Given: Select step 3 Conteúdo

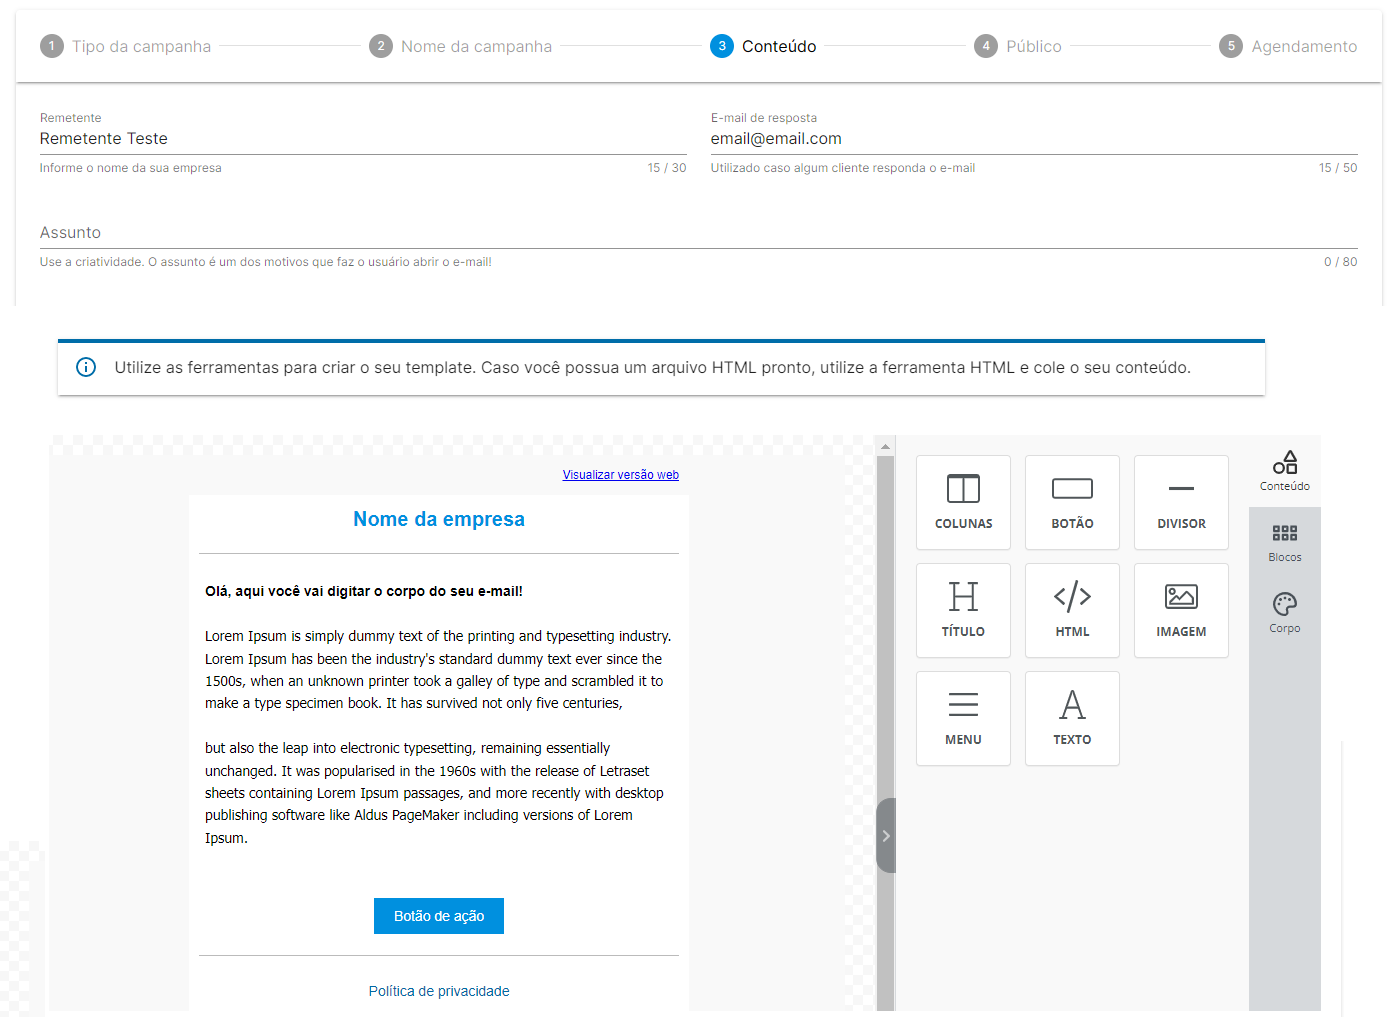Looking at the screenshot, I should point(763,46).
